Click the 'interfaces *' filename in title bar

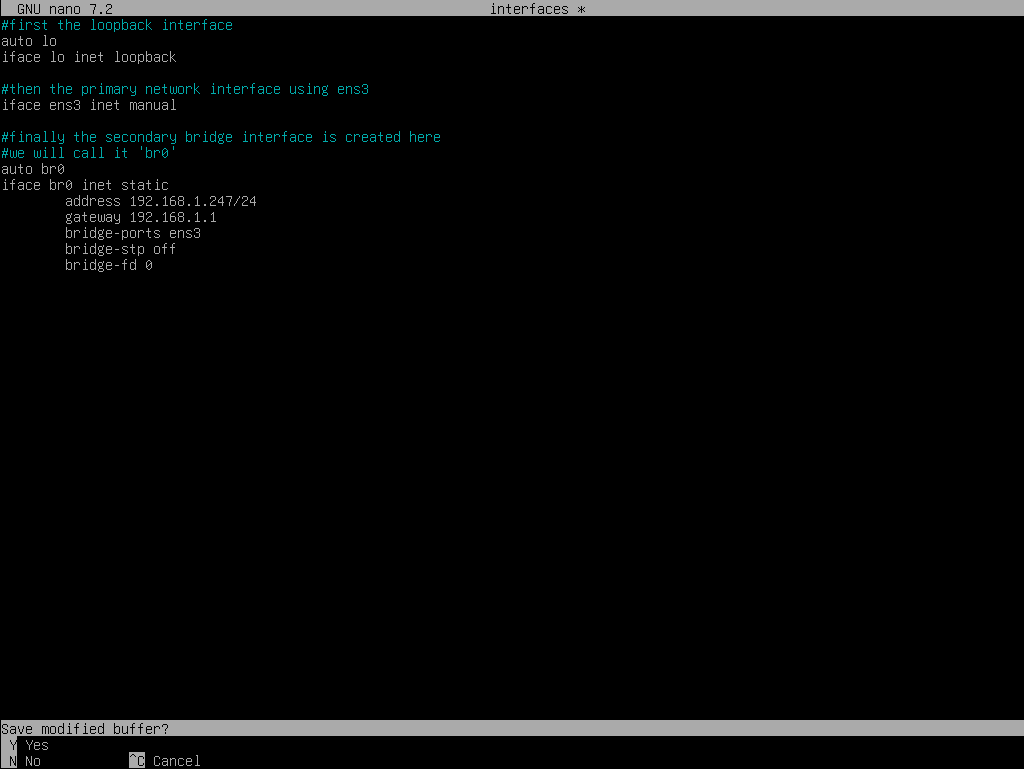537,9
